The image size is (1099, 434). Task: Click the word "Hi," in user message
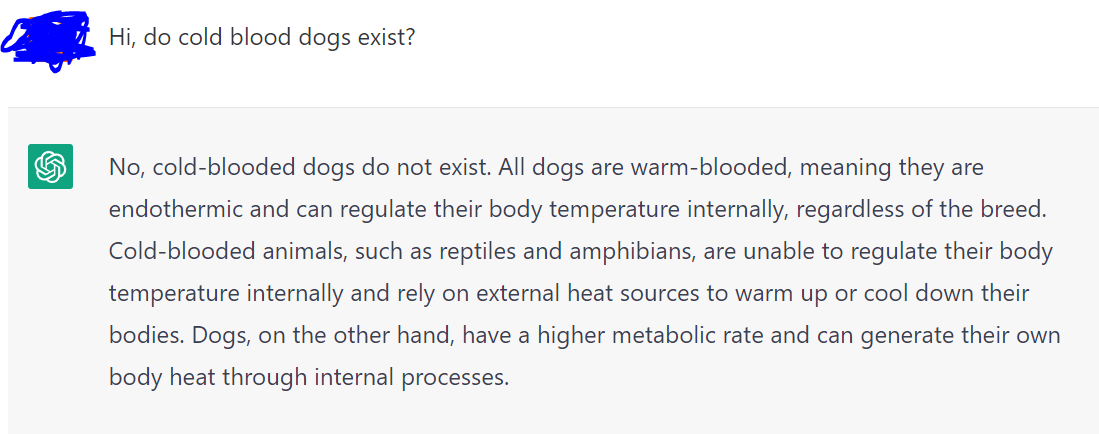click(122, 40)
